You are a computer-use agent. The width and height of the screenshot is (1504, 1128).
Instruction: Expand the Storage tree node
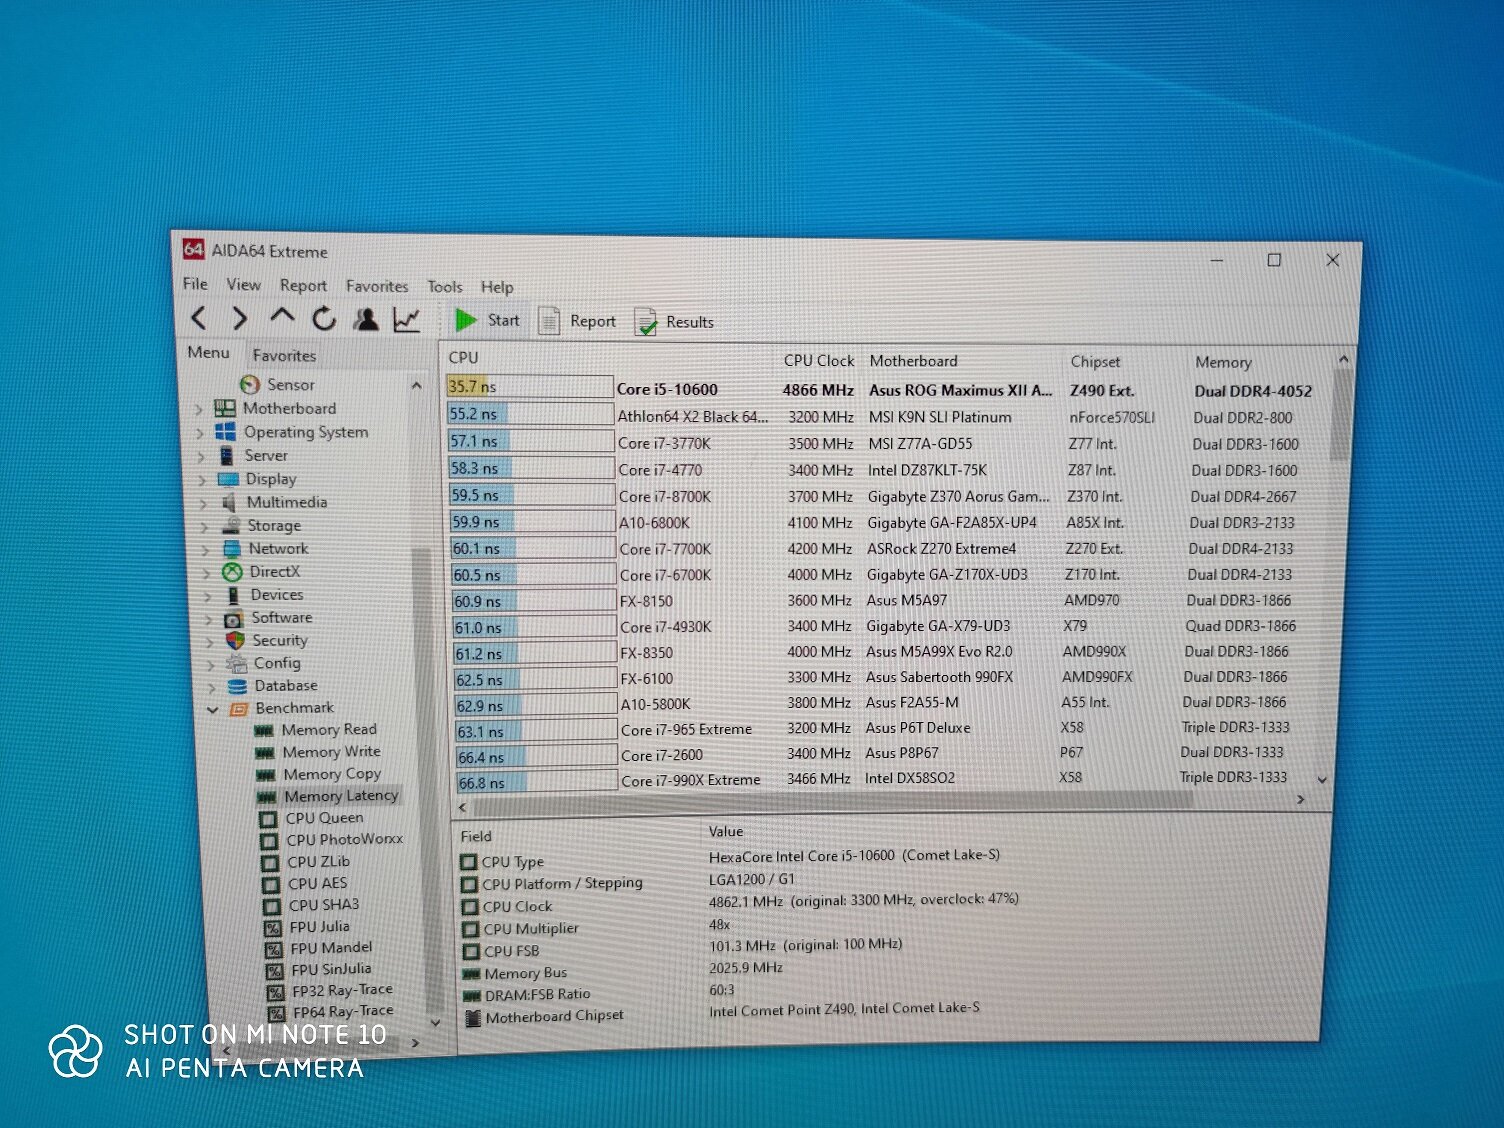[x=204, y=526]
